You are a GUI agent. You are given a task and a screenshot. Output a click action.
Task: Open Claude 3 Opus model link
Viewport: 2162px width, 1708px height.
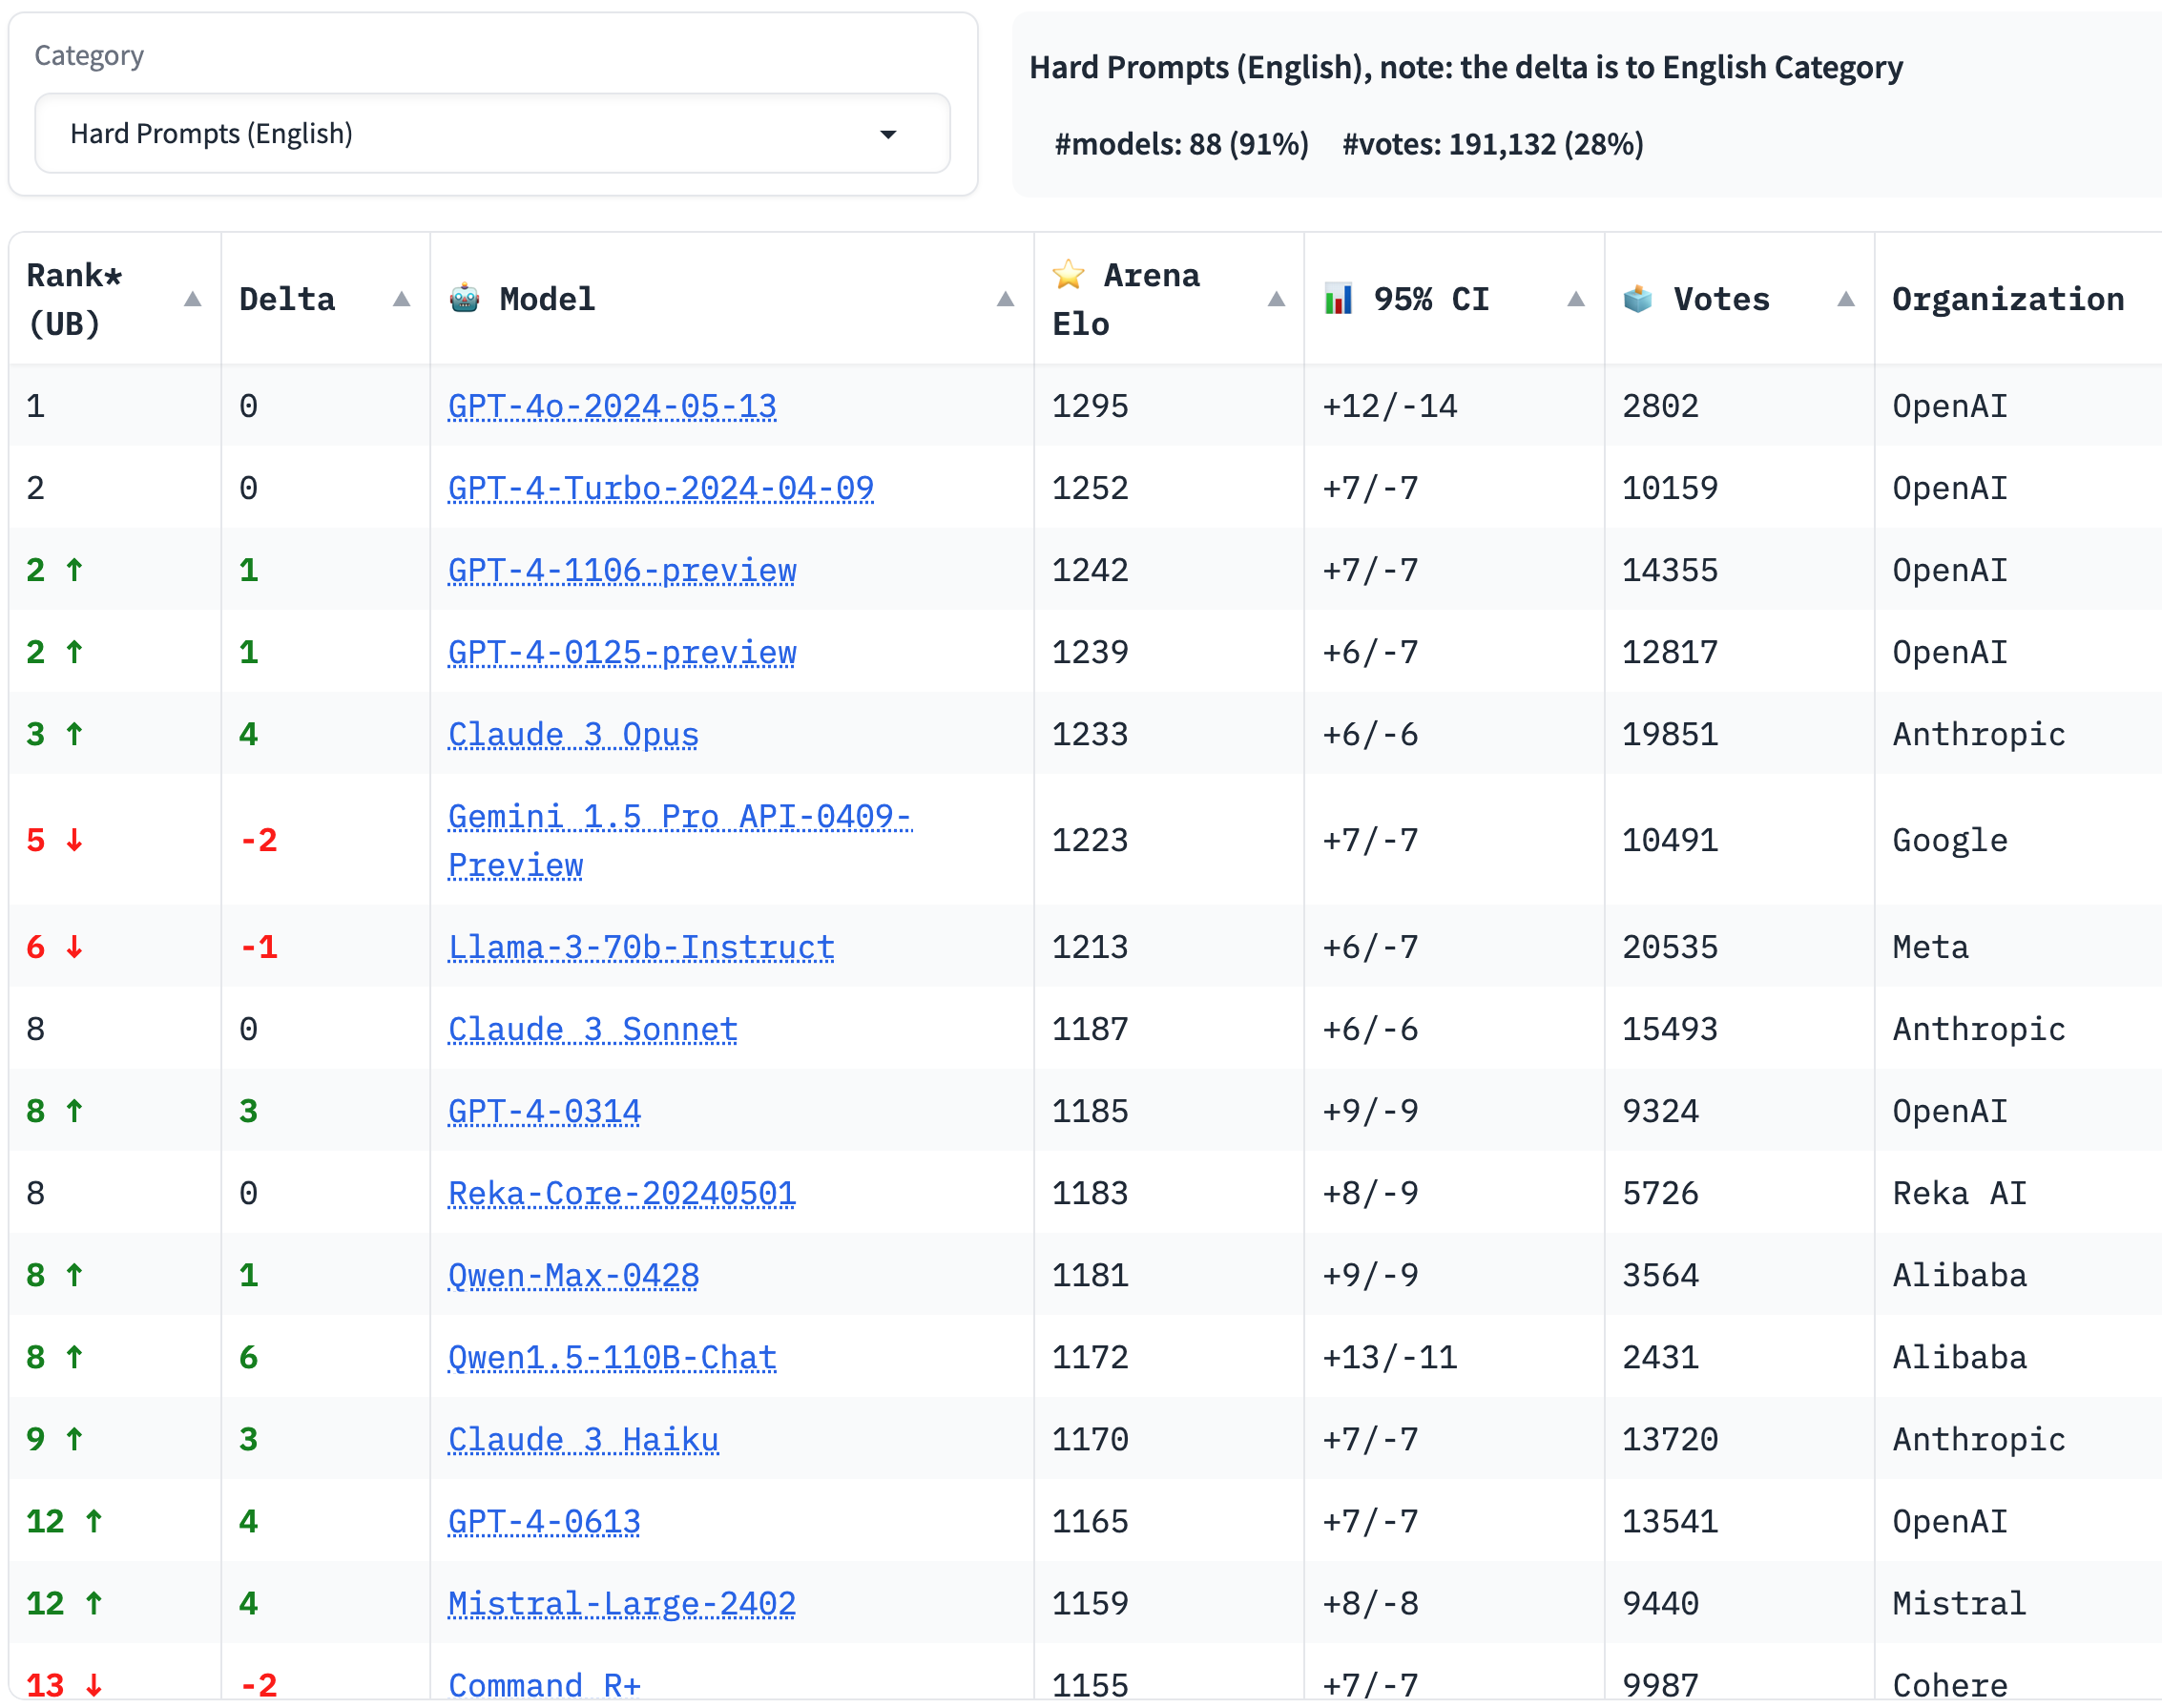573,734
